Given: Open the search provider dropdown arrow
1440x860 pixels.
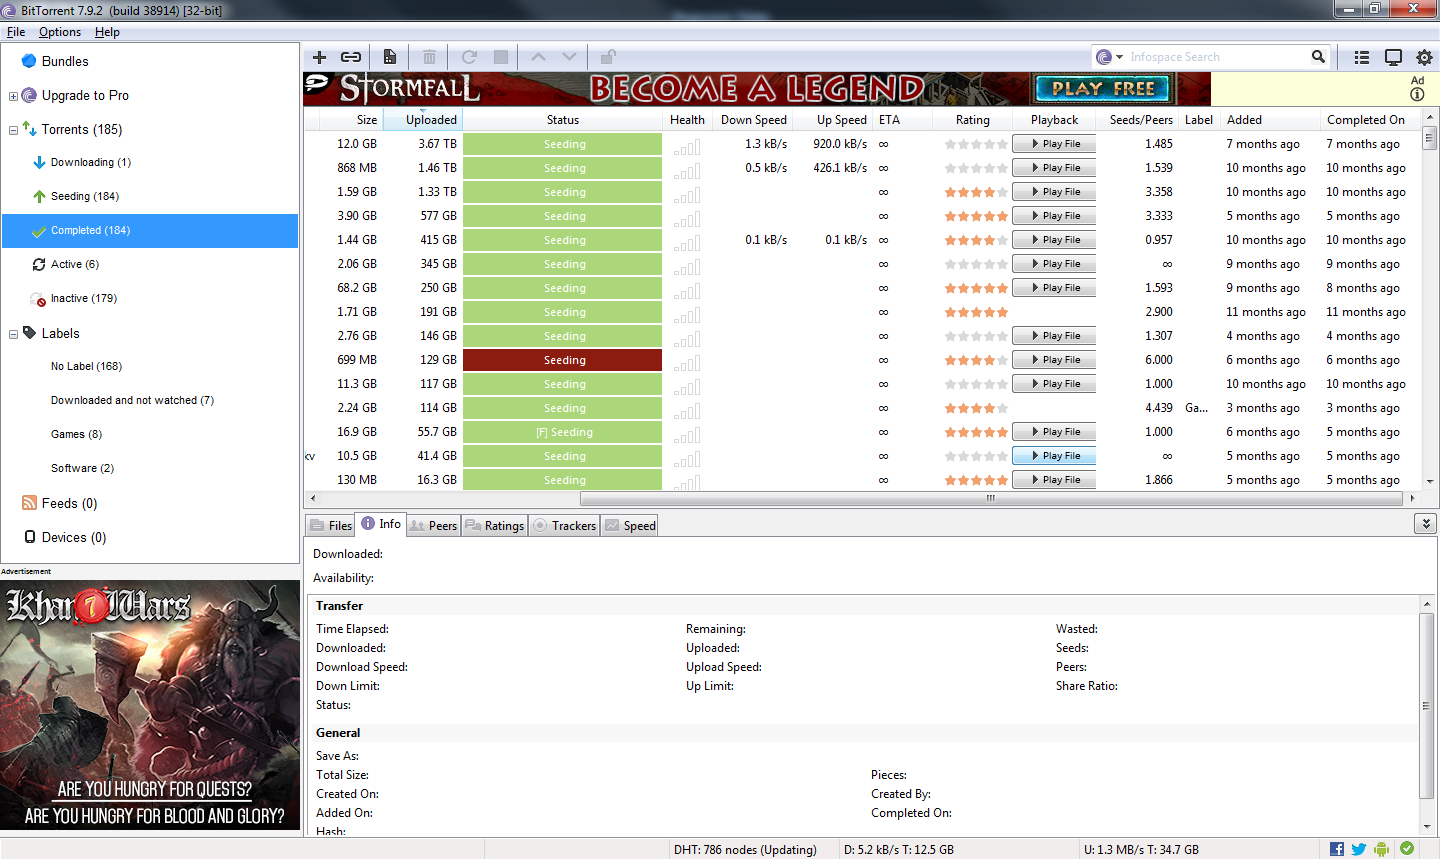Looking at the screenshot, I should [1119, 57].
